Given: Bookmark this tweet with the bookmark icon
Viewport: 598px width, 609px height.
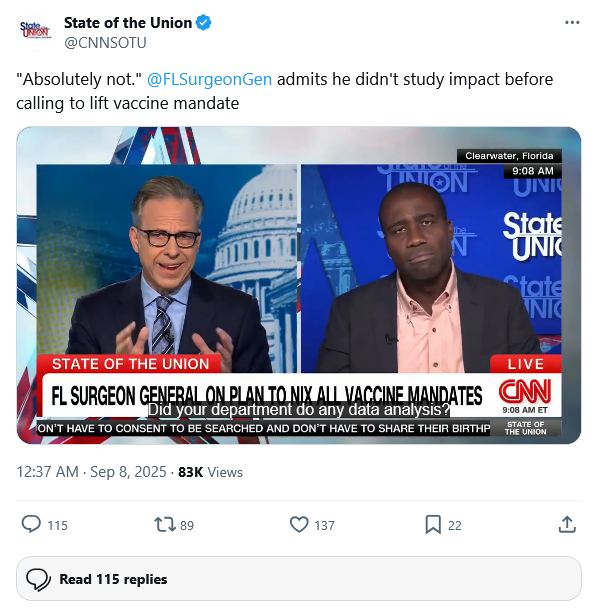Looking at the screenshot, I should (x=433, y=525).
